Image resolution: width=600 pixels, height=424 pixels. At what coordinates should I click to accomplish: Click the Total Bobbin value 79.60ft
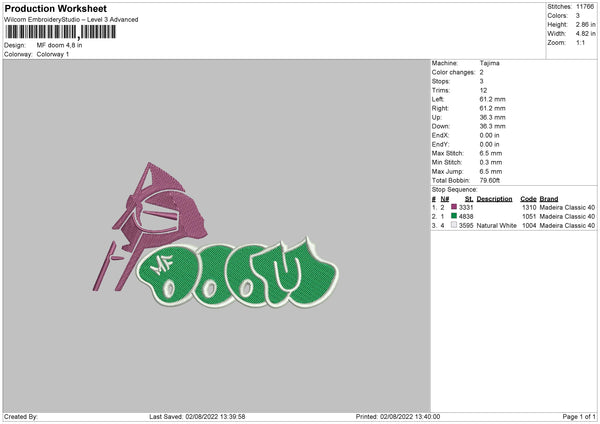[x=490, y=181]
